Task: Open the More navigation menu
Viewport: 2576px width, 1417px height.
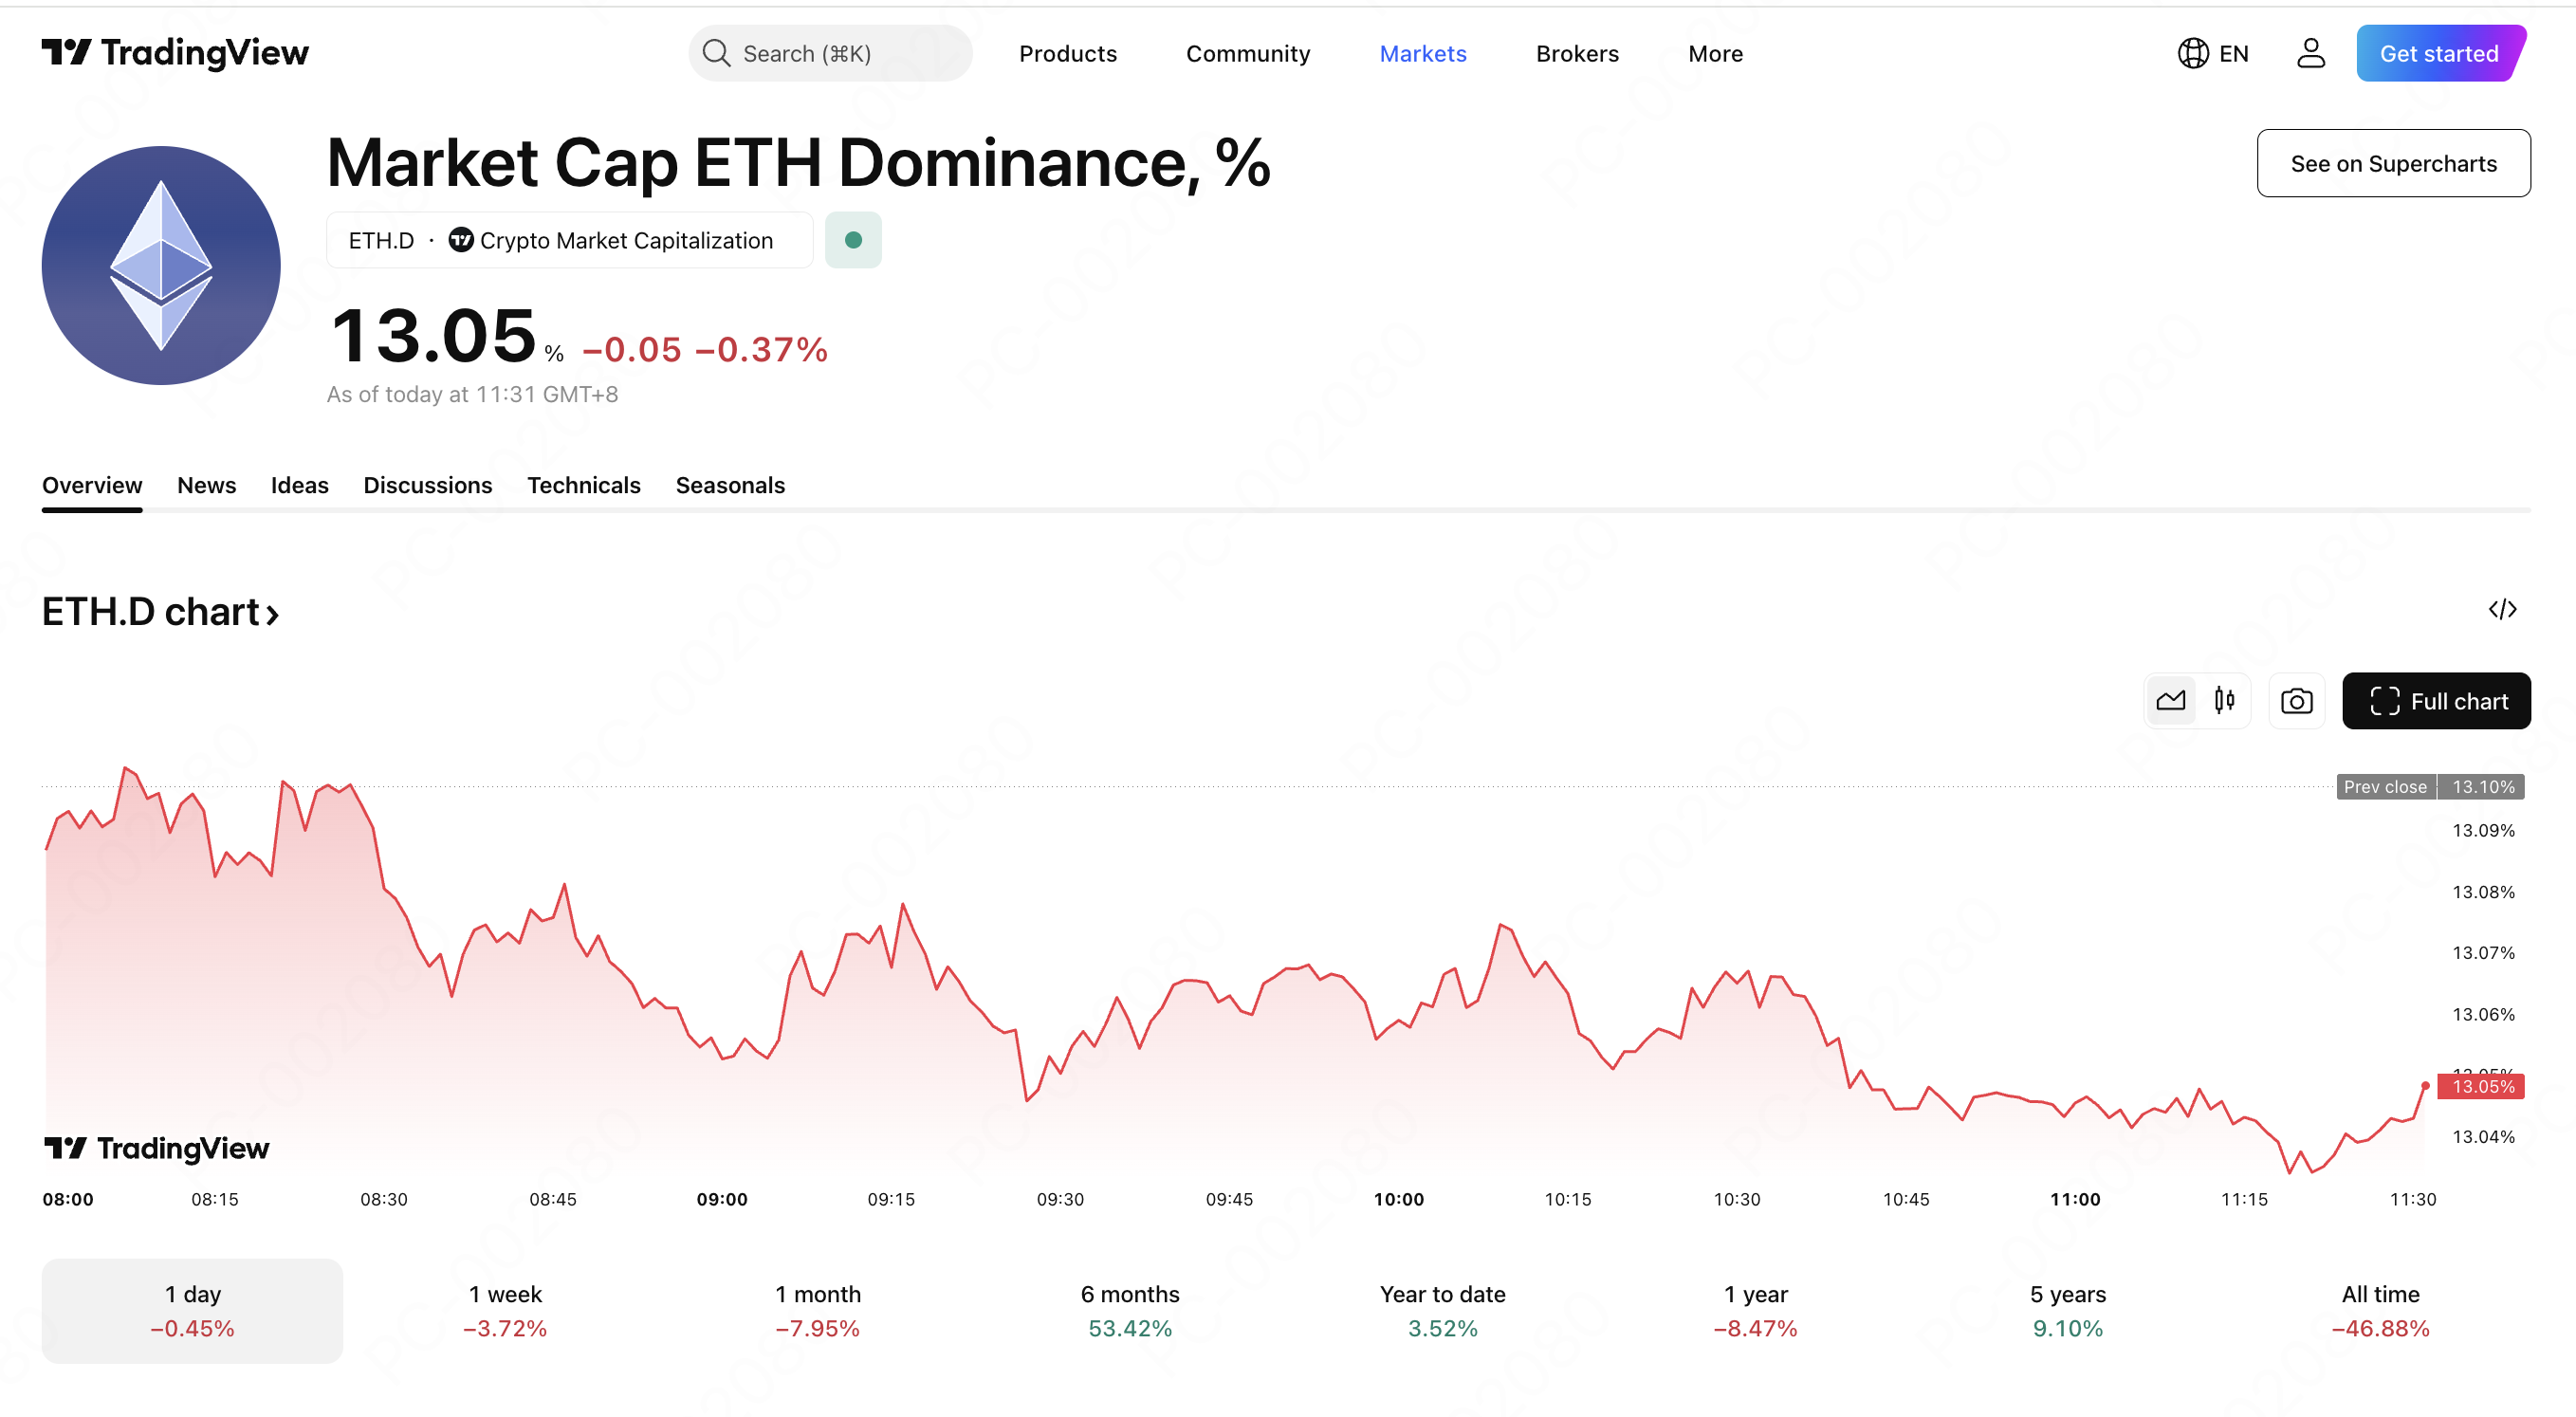Action: pos(1715,53)
